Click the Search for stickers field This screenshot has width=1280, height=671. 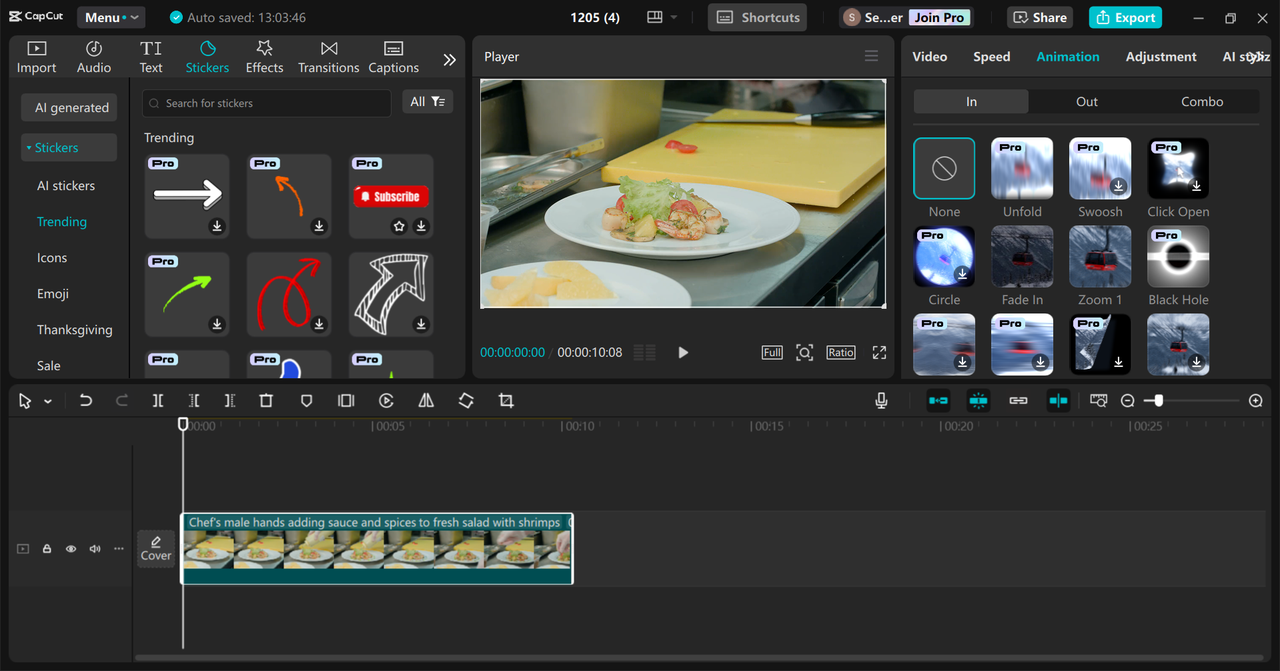click(x=266, y=103)
